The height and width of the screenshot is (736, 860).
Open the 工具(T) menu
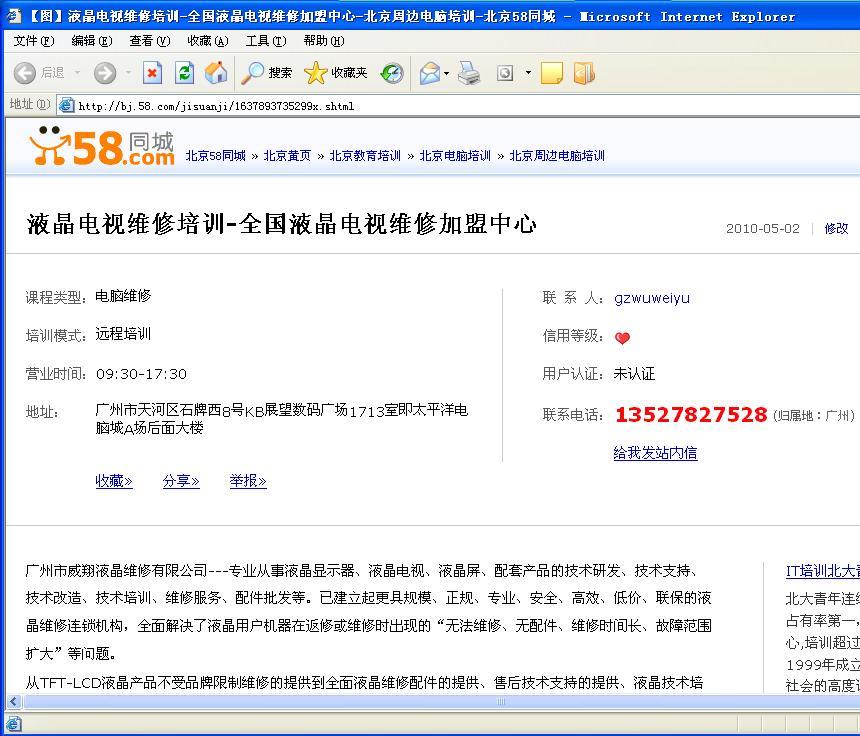point(265,41)
